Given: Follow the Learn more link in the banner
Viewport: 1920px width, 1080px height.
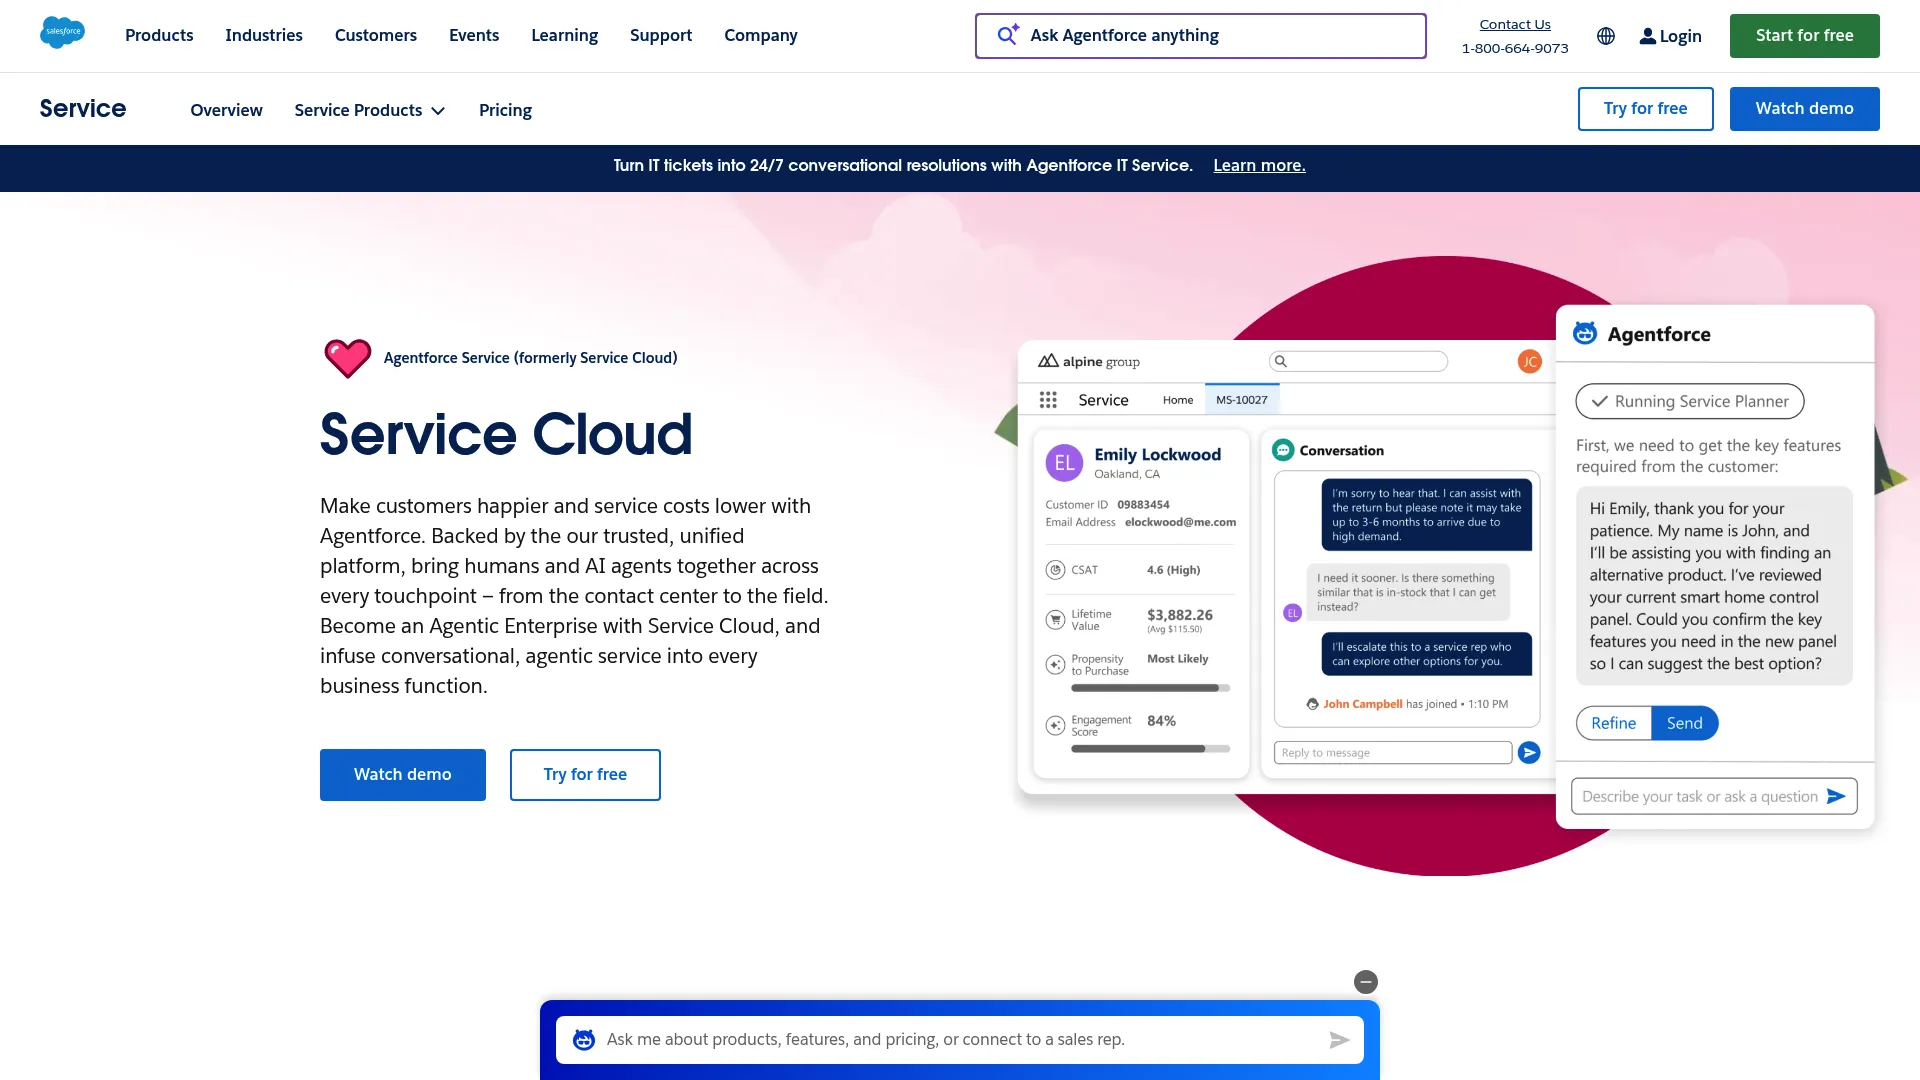Looking at the screenshot, I should [1259, 165].
